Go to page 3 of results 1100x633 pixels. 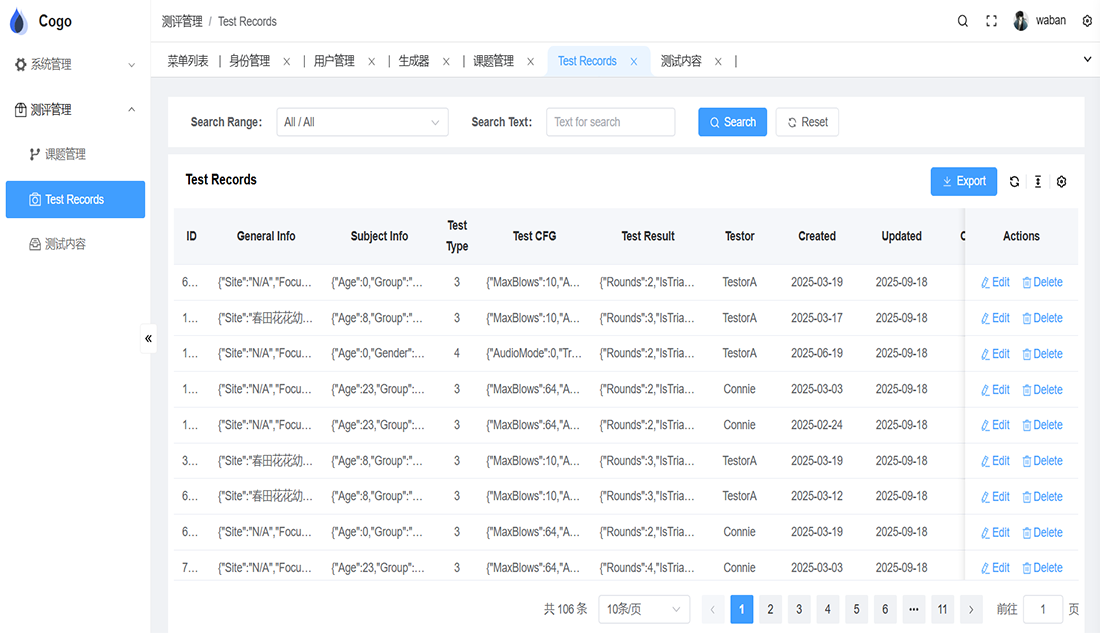pos(799,609)
